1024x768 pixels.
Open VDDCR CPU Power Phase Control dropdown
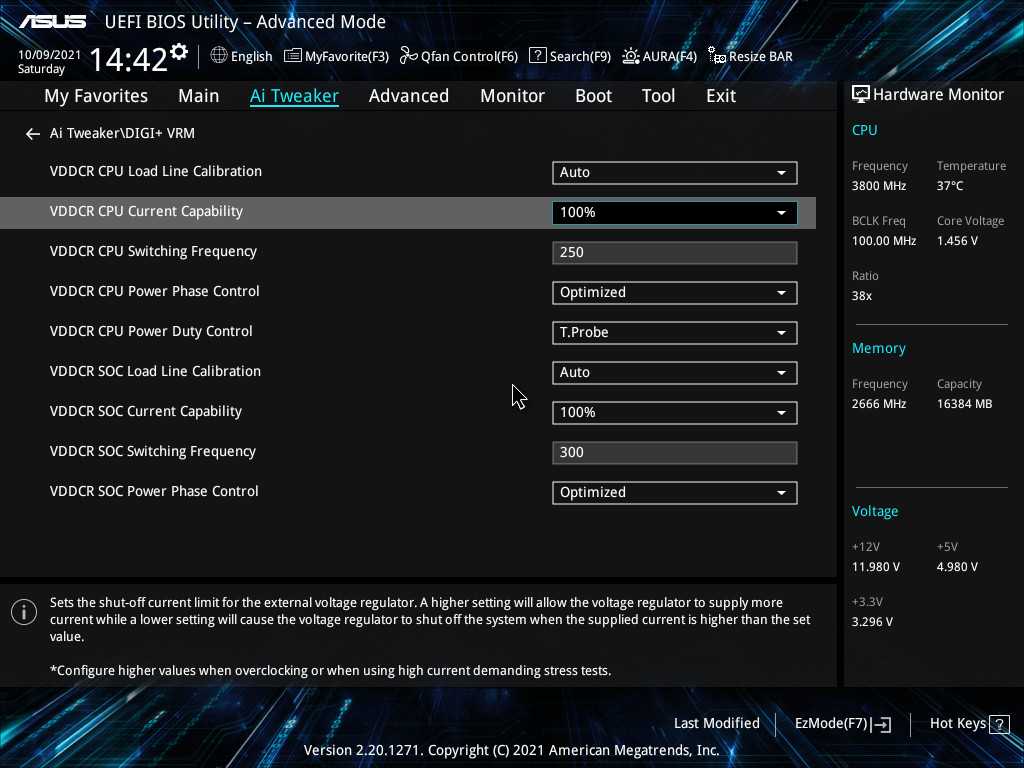[x=674, y=293]
